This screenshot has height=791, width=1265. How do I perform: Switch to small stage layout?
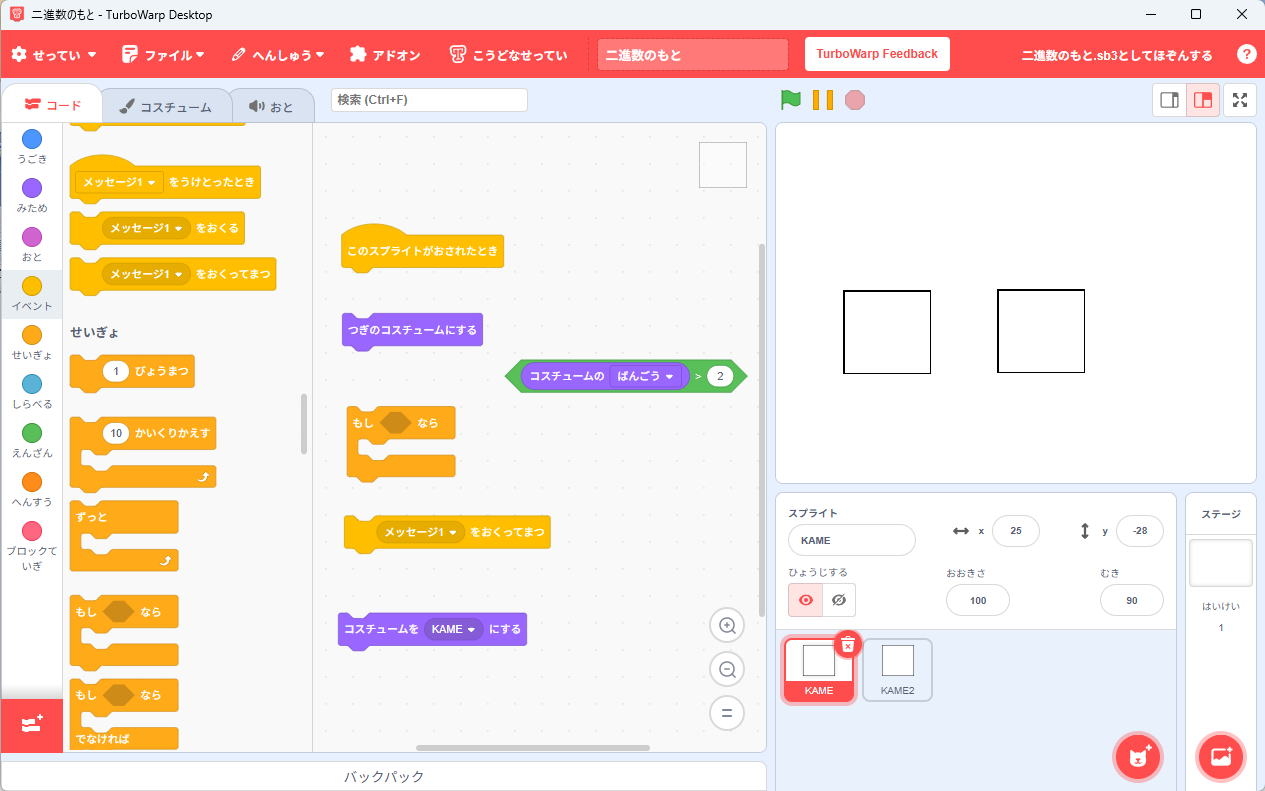tap(1169, 100)
